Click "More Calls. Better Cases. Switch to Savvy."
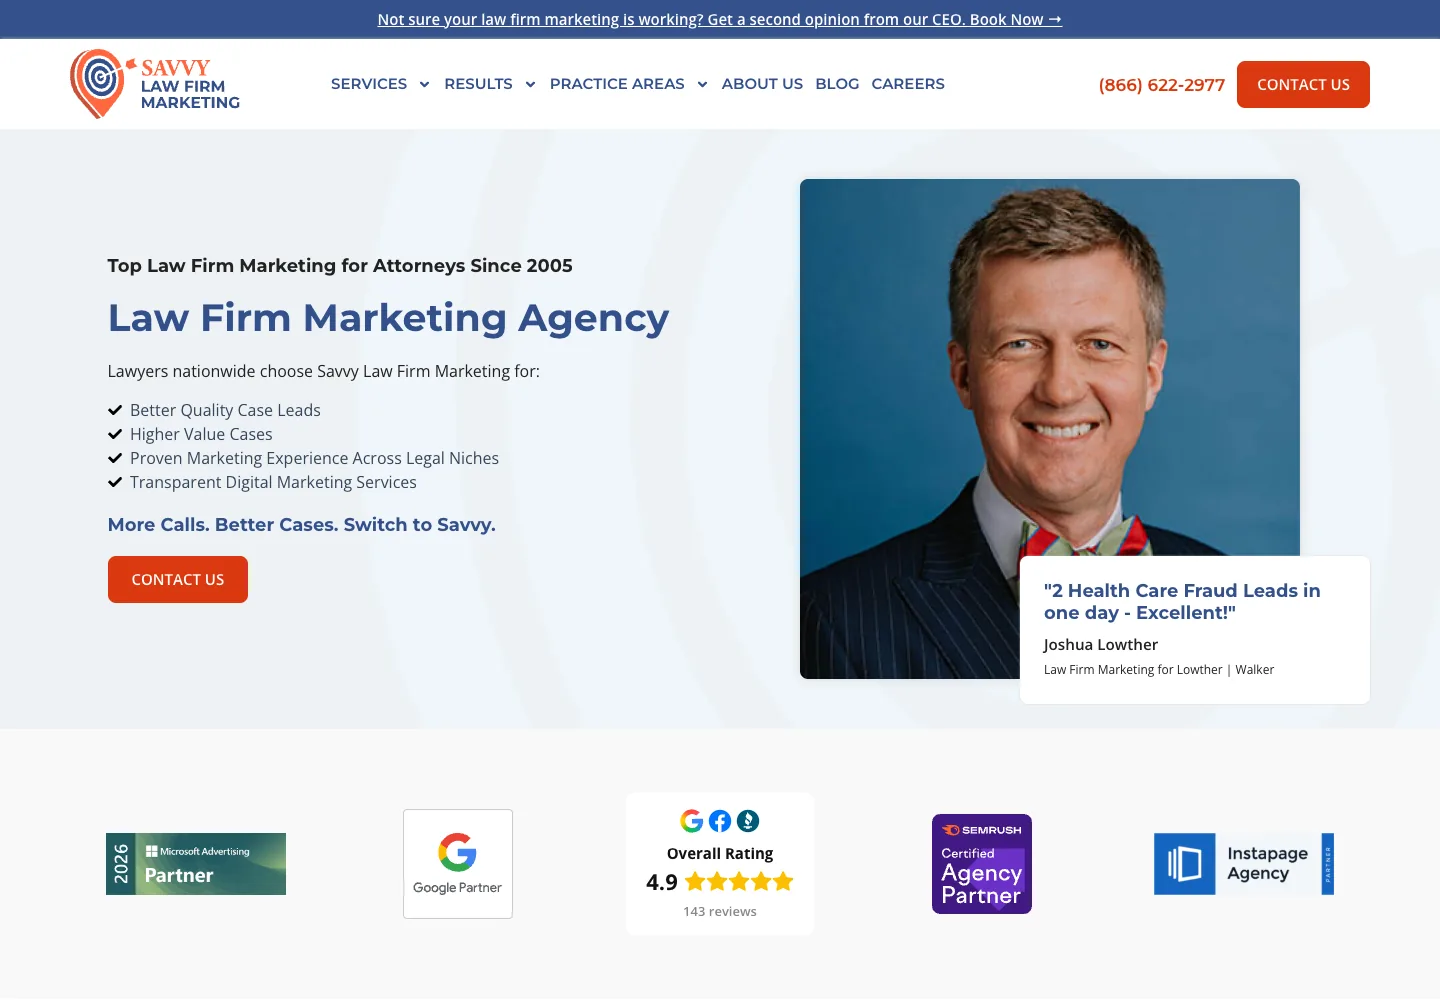1440x1000 pixels. [302, 525]
